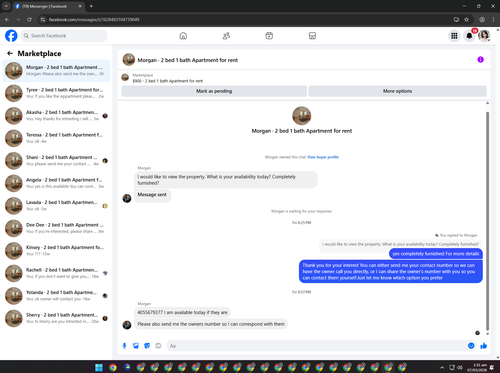
Task: Open Windows Start menu
Action: click(x=99, y=367)
